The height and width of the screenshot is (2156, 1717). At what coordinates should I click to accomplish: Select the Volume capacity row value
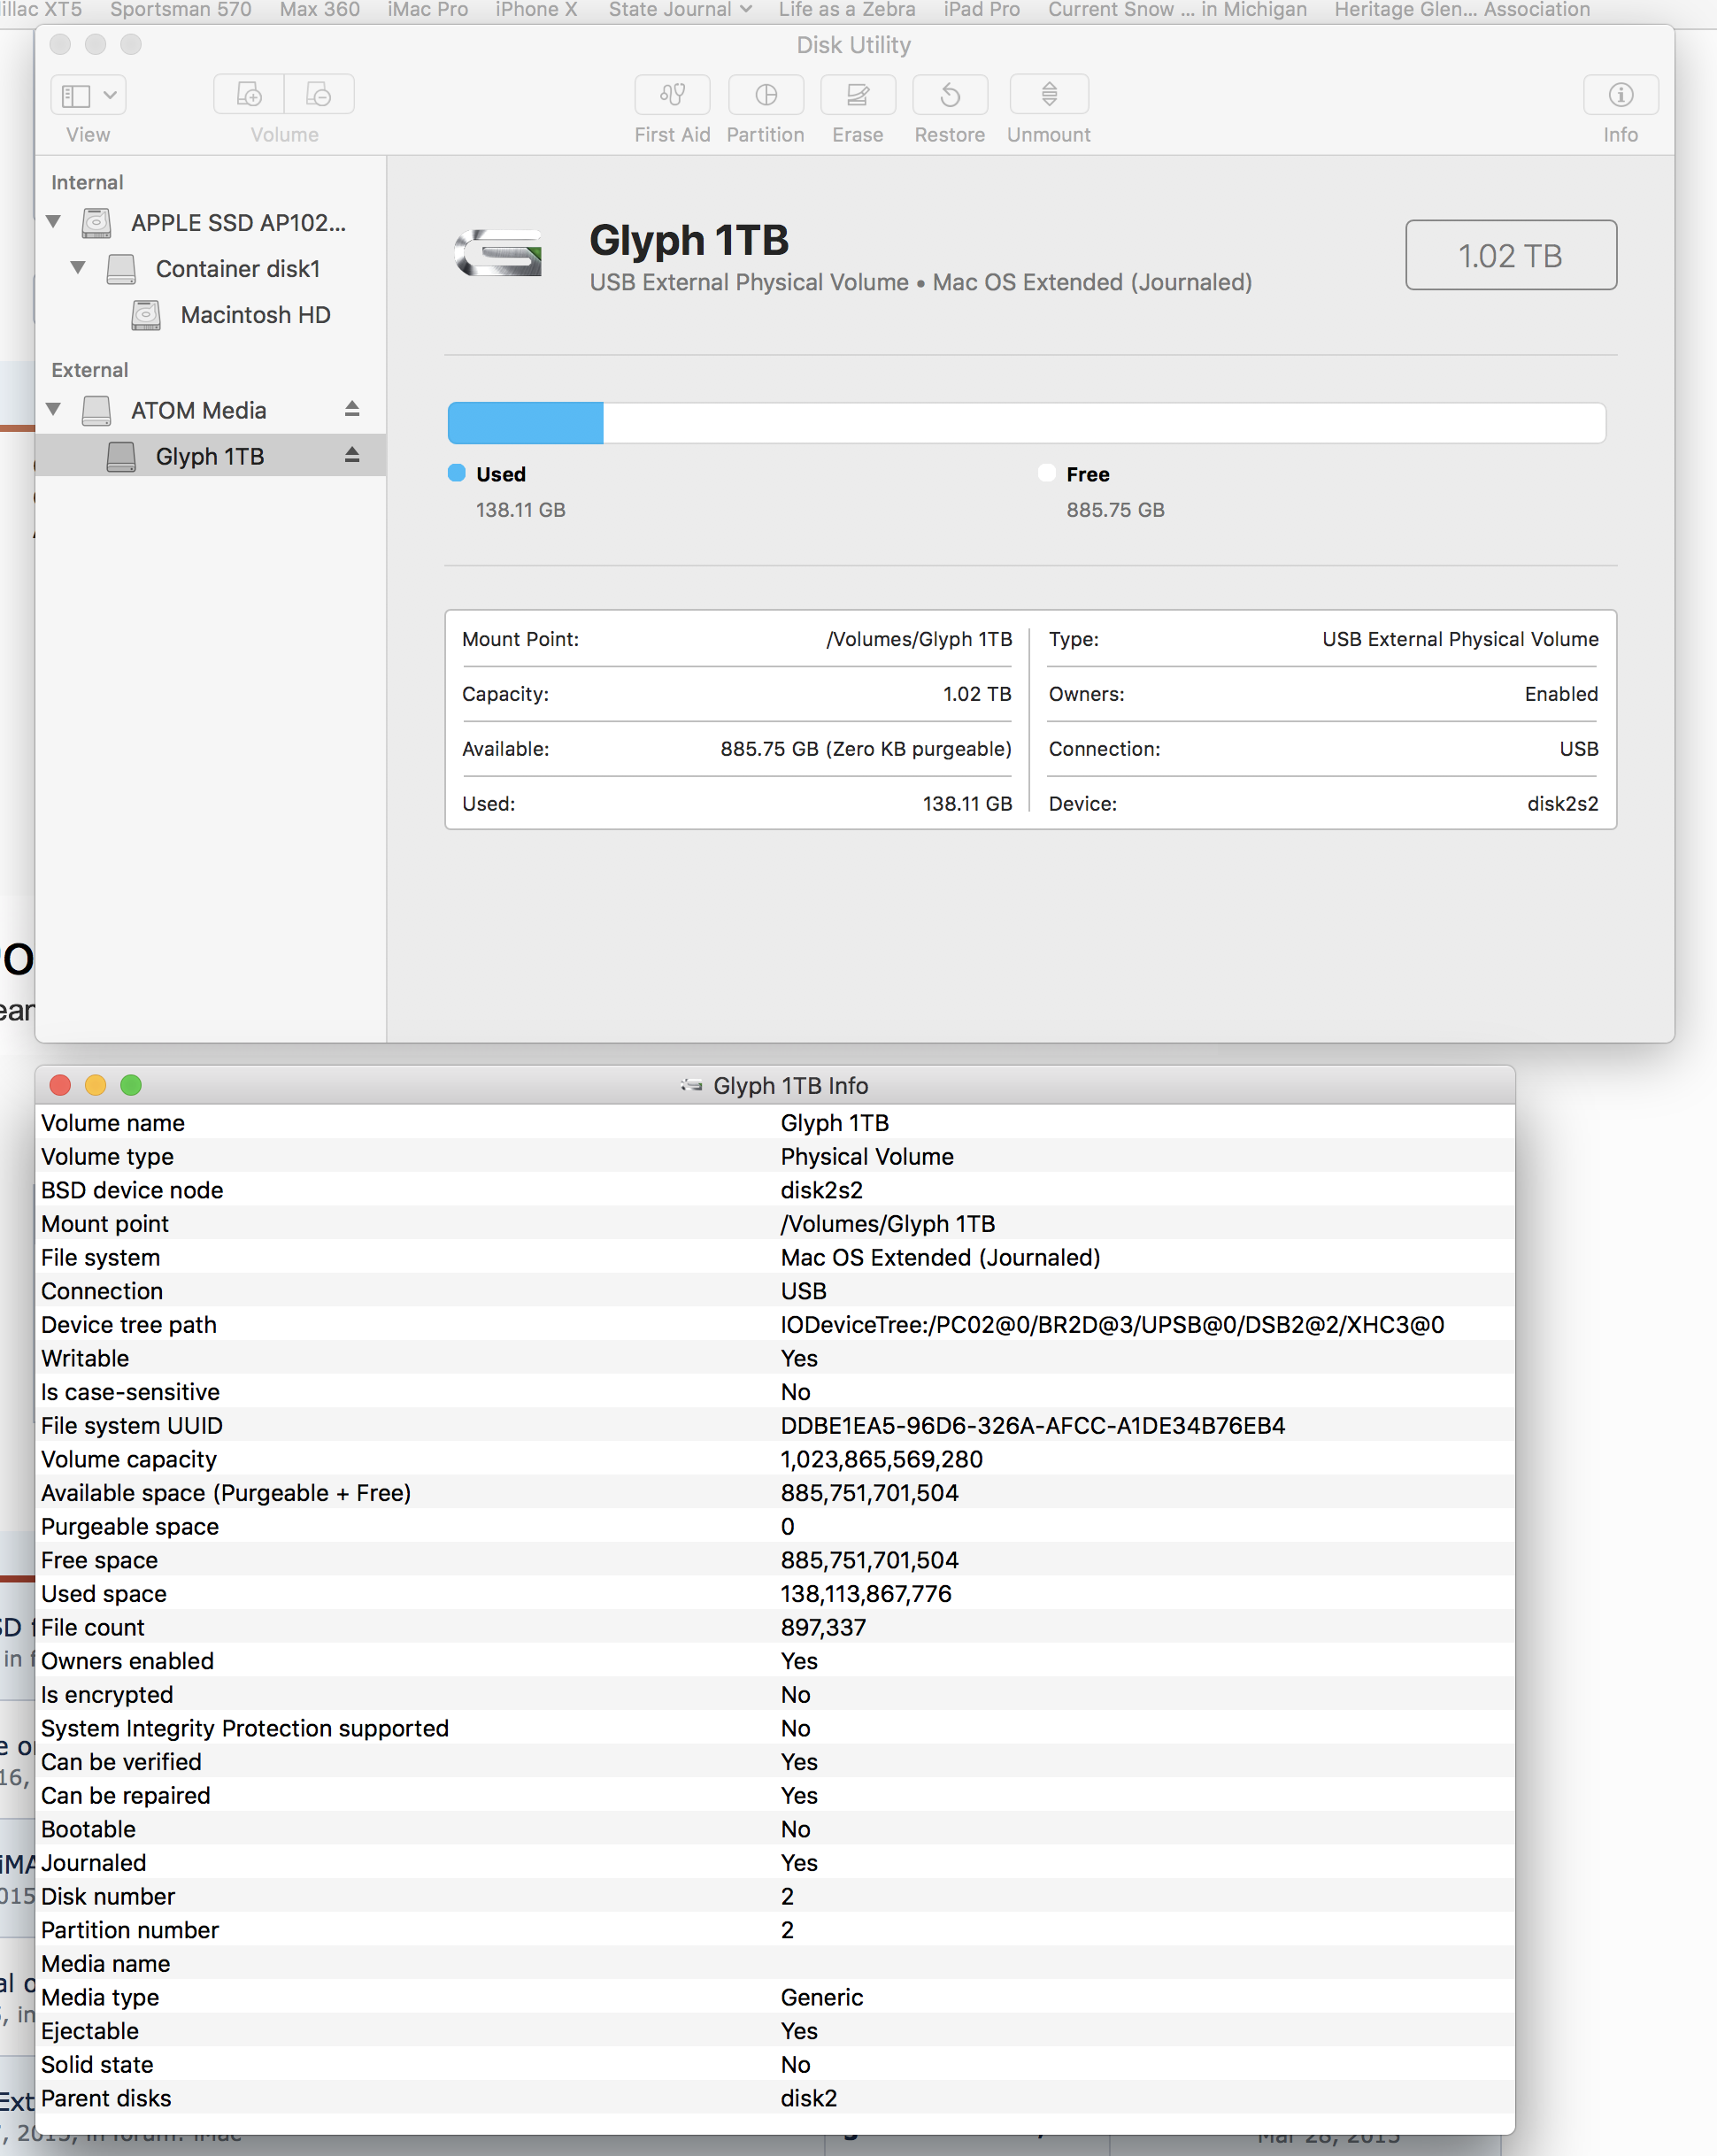tap(881, 1459)
